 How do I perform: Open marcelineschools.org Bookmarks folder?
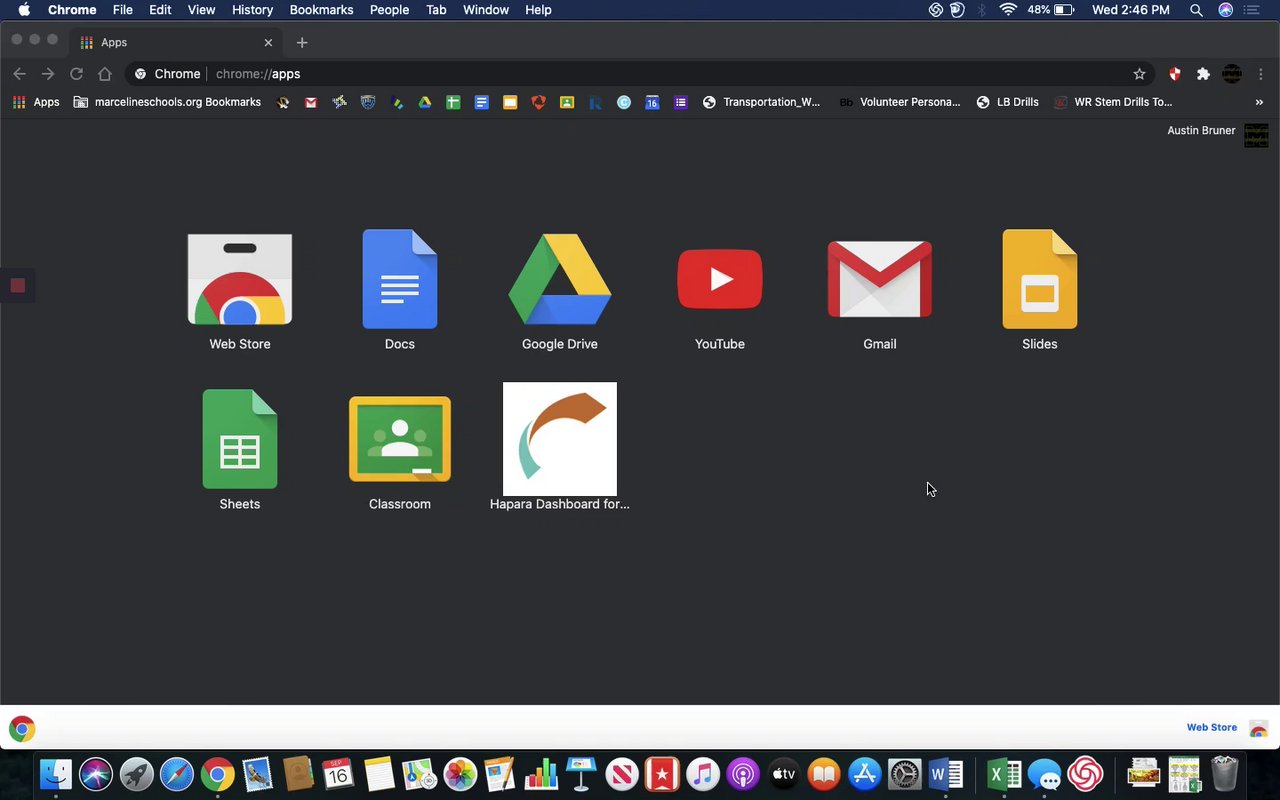(167, 102)
